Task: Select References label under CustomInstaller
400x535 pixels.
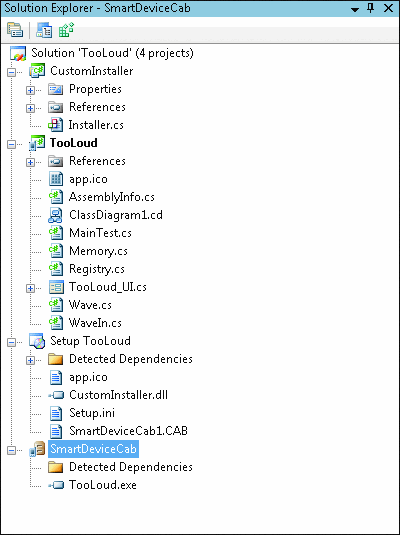Action: pos(97,107)
